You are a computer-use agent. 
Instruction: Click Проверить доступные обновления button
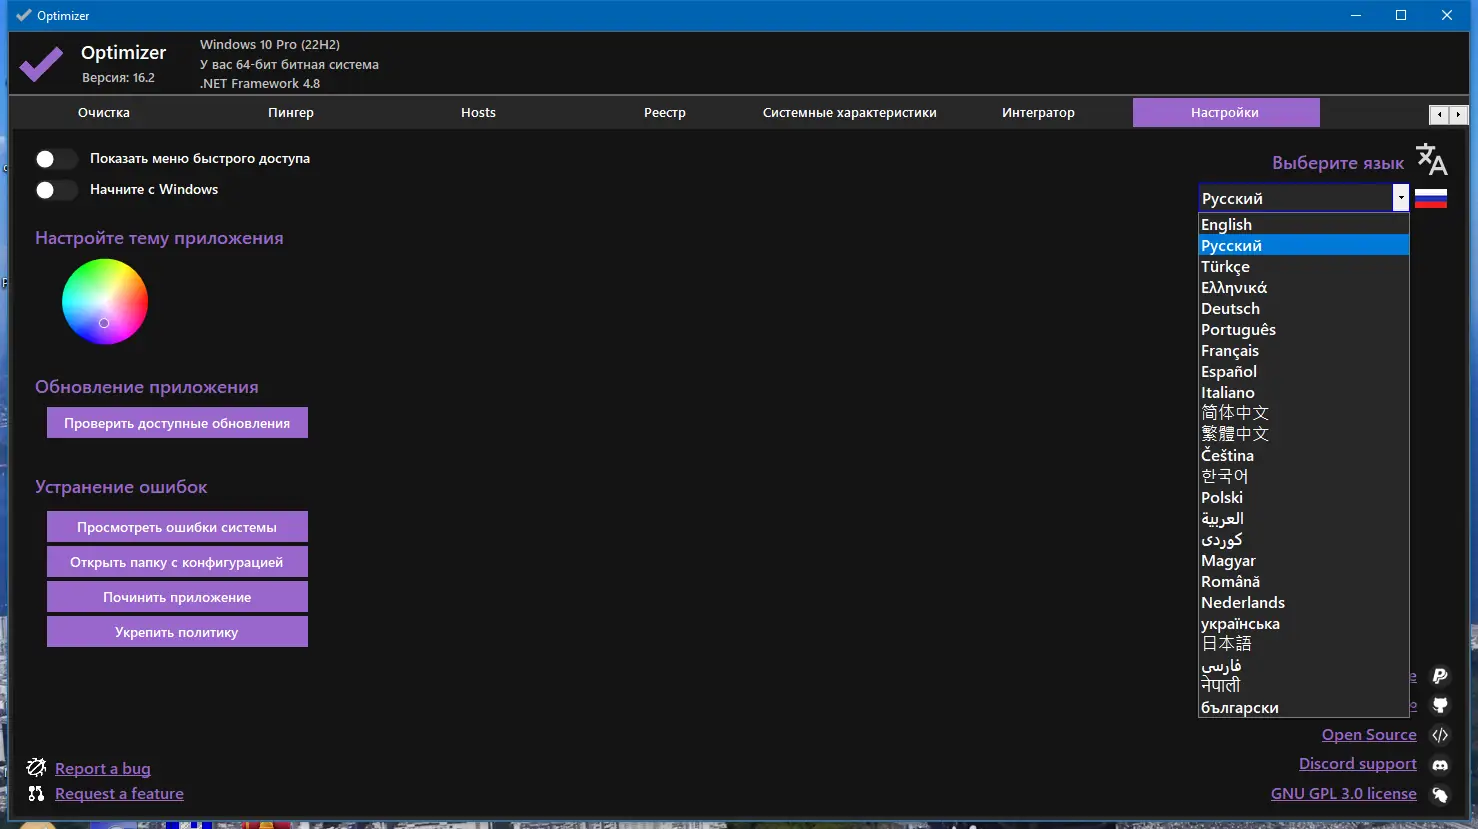click(x=177, y=423)
